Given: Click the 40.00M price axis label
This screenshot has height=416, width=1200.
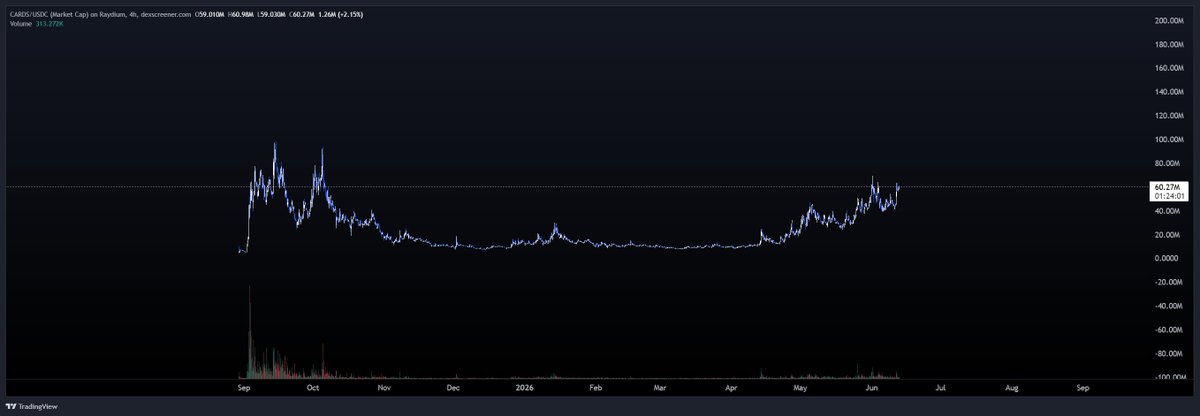Looking at the screenshot, I should 1169,211.
